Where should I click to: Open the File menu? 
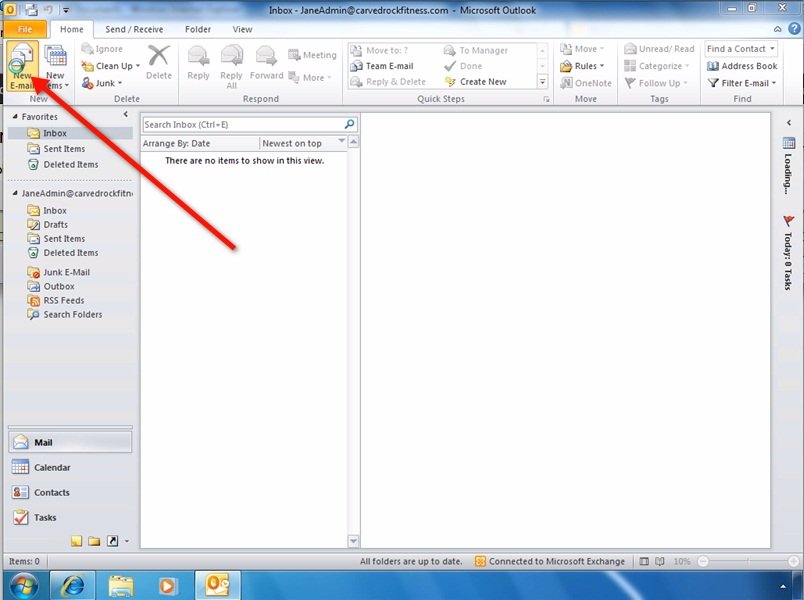click(x=24, y=29)
